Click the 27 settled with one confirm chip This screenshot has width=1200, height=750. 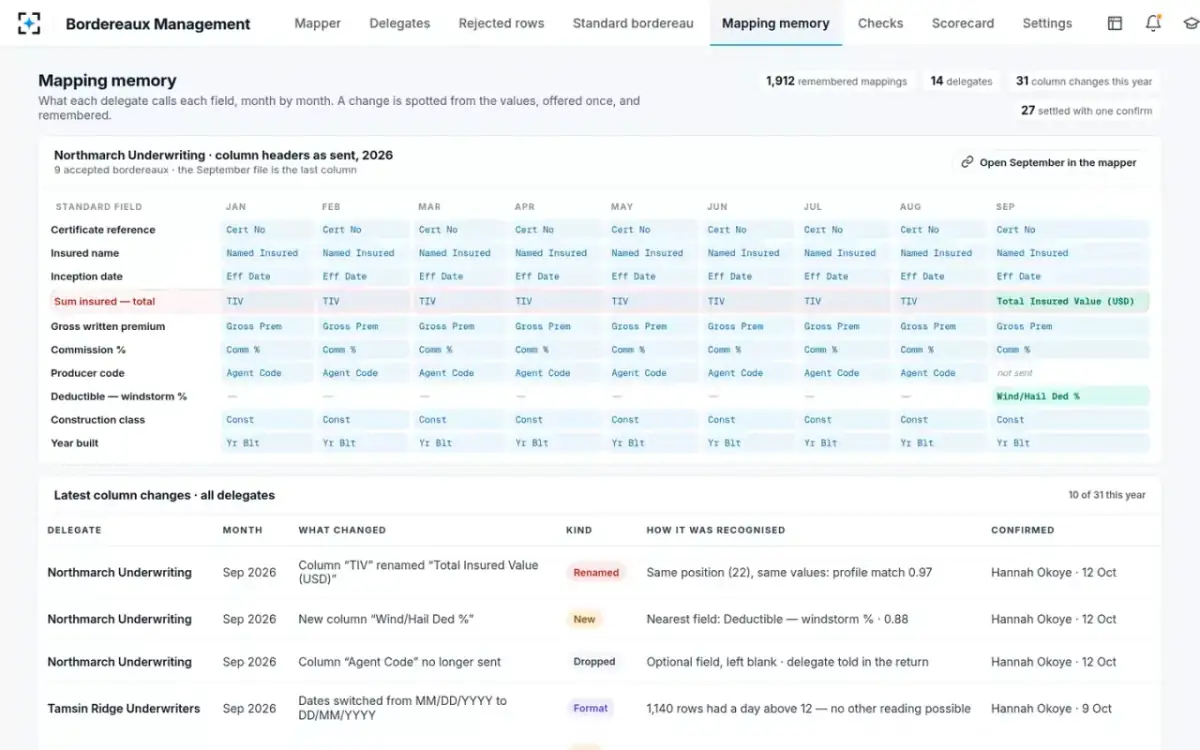[x=1086, y=111]
